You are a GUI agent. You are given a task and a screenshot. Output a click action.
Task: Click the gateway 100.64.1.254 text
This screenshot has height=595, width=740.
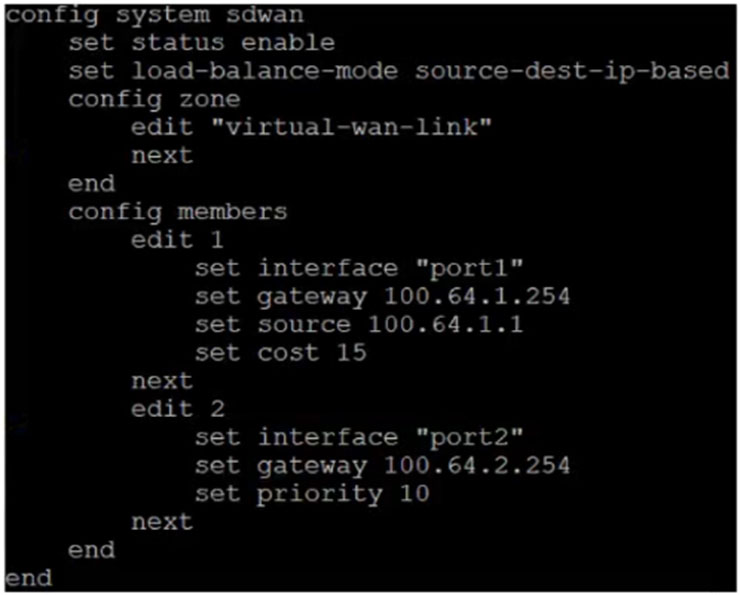coord(477,297)
